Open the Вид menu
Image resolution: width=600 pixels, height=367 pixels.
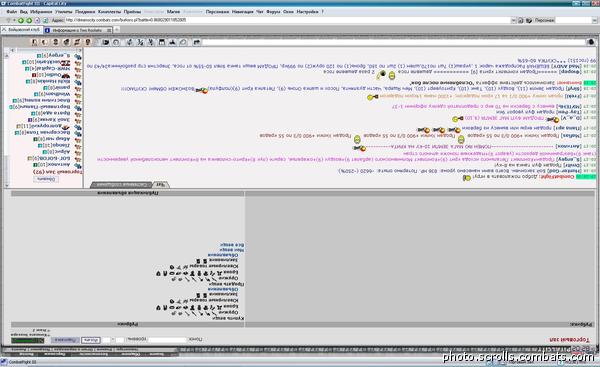24,11
